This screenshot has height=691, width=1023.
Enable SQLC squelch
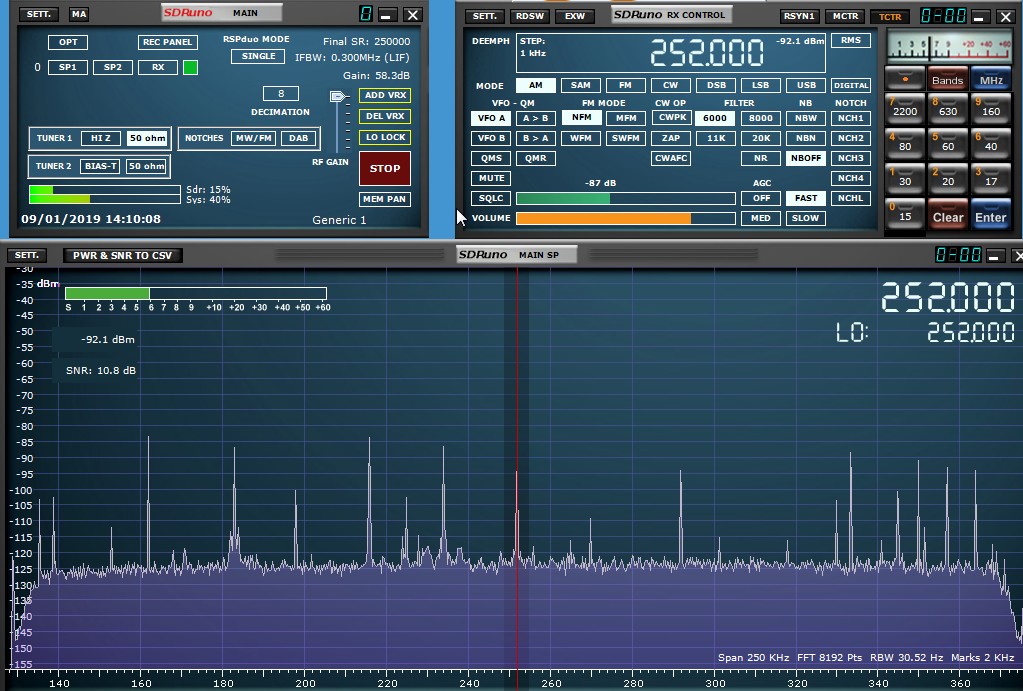(491, 198)
